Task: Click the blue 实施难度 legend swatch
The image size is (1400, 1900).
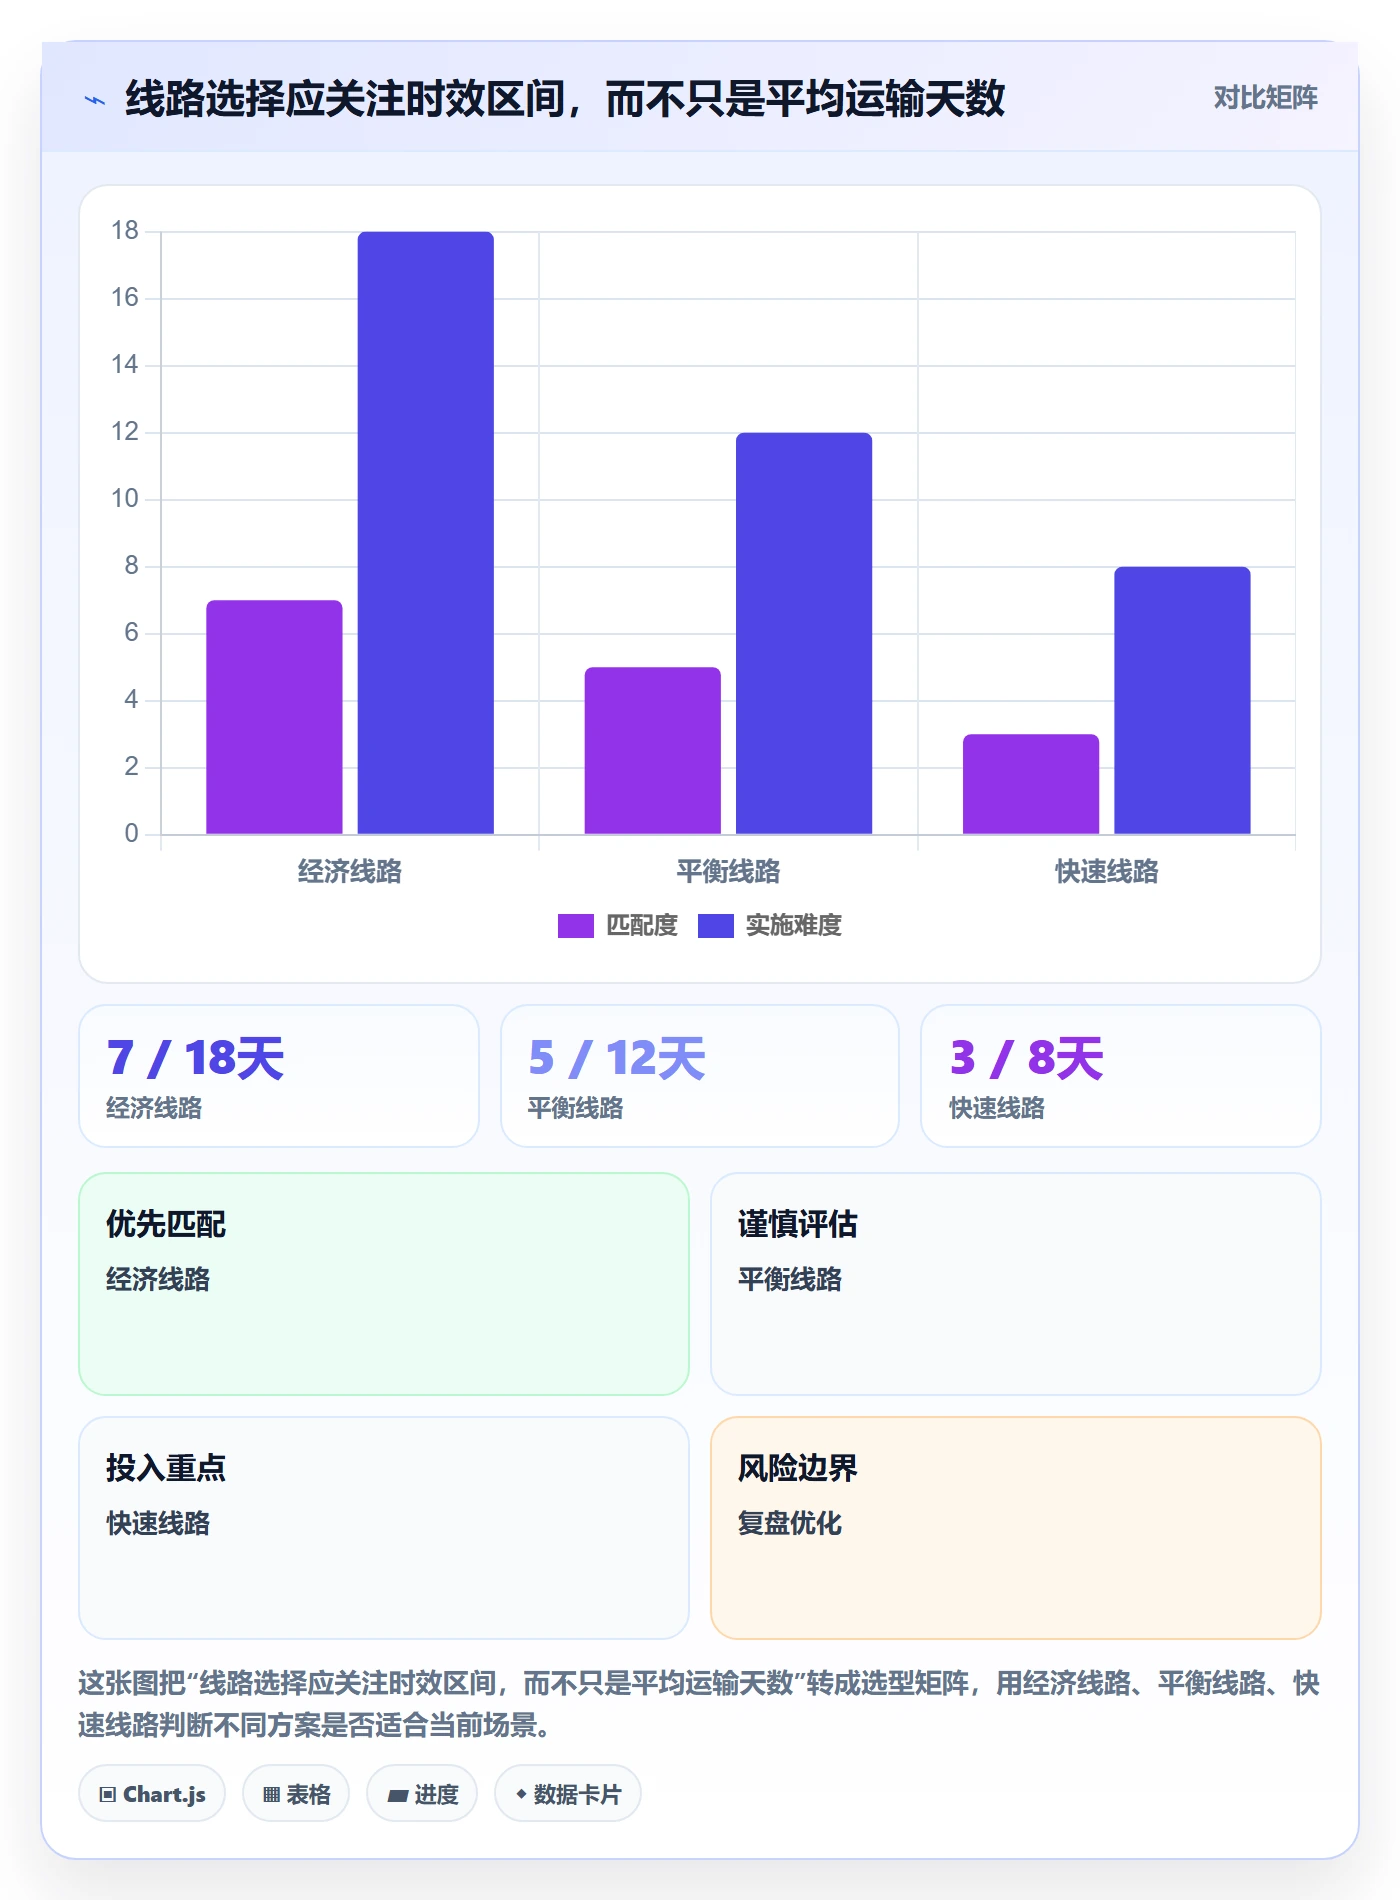Action: pos(716,926)
